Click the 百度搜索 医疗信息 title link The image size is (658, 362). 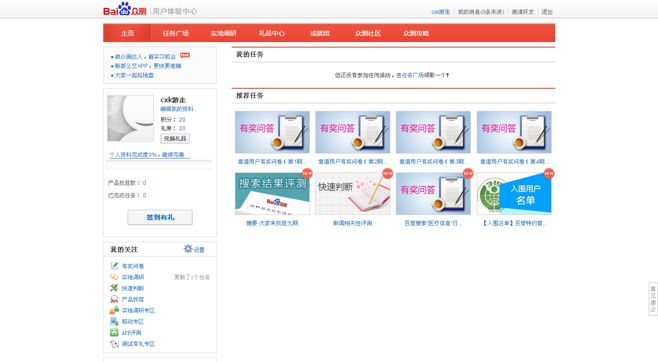433,223
